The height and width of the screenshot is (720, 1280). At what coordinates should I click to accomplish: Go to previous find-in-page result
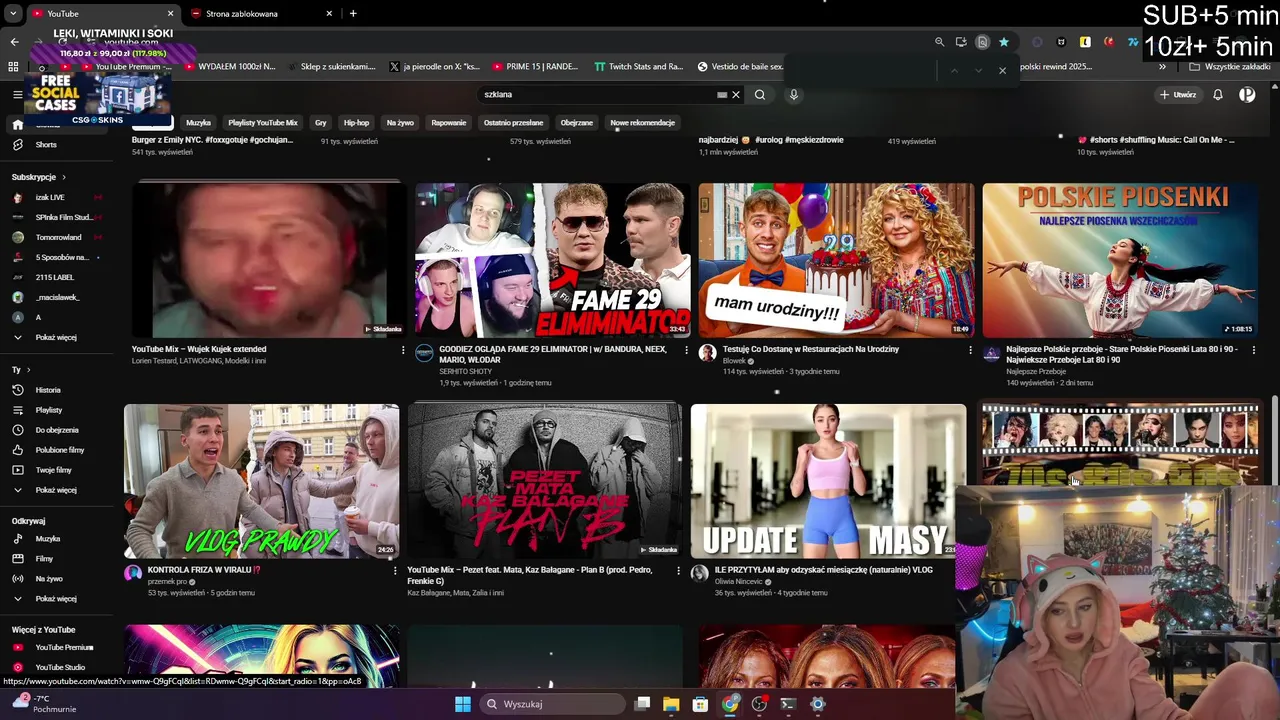tap(954, 71)
